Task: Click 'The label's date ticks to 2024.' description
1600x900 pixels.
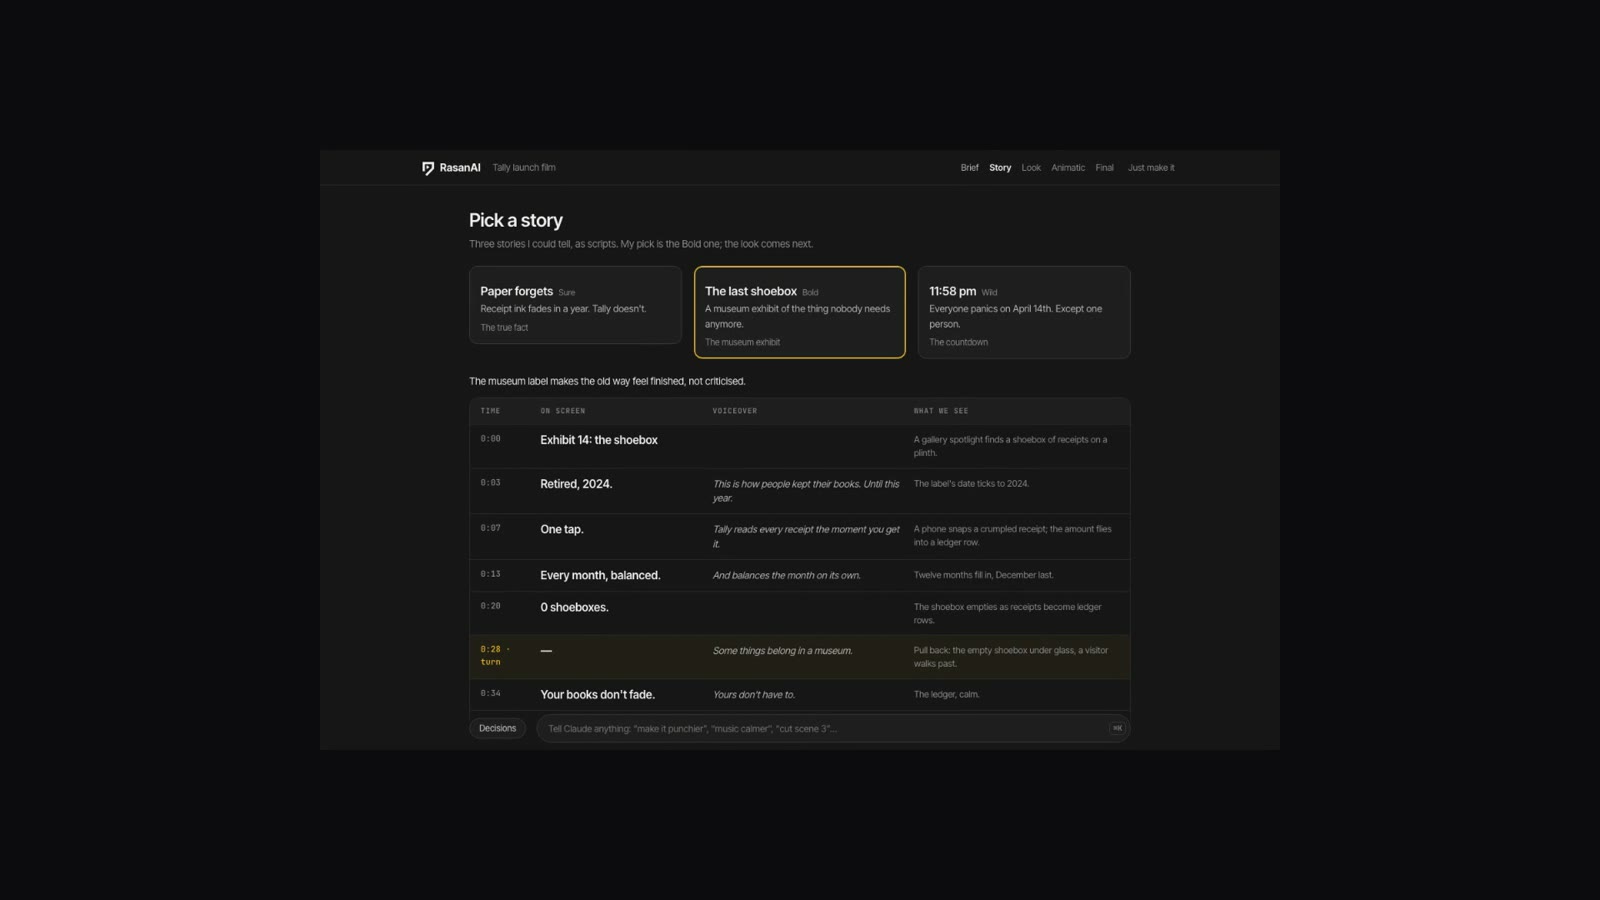Action: 971,484
